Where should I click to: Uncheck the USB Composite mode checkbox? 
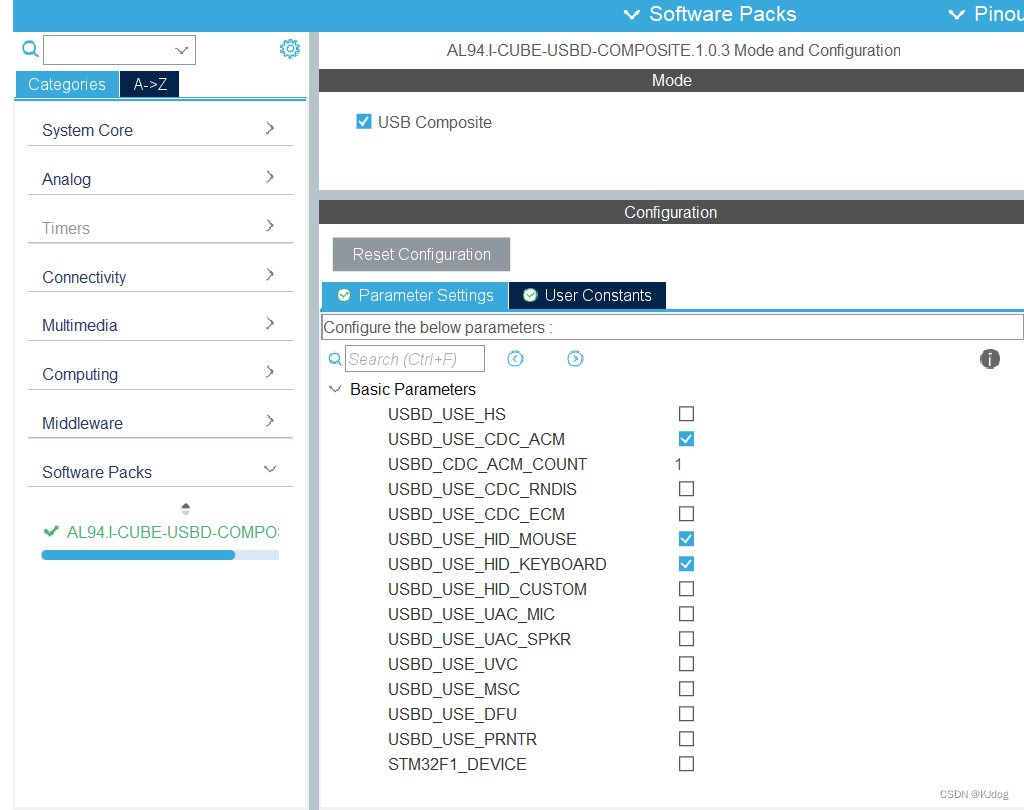364,122
